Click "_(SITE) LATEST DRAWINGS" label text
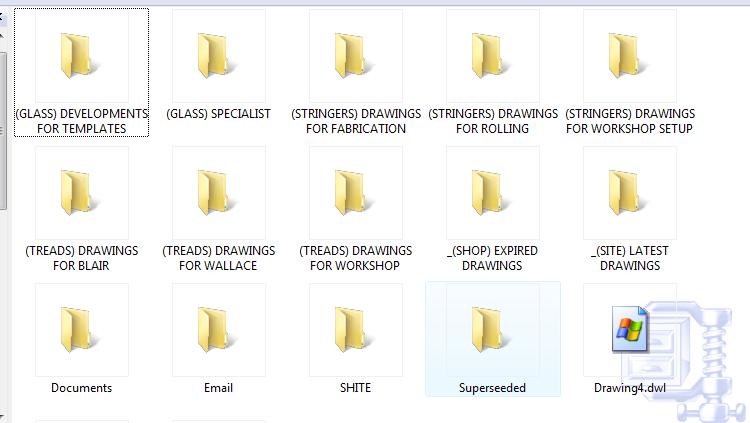The width and height of the screenshot is (750, 423). click(x=630, y=258)
